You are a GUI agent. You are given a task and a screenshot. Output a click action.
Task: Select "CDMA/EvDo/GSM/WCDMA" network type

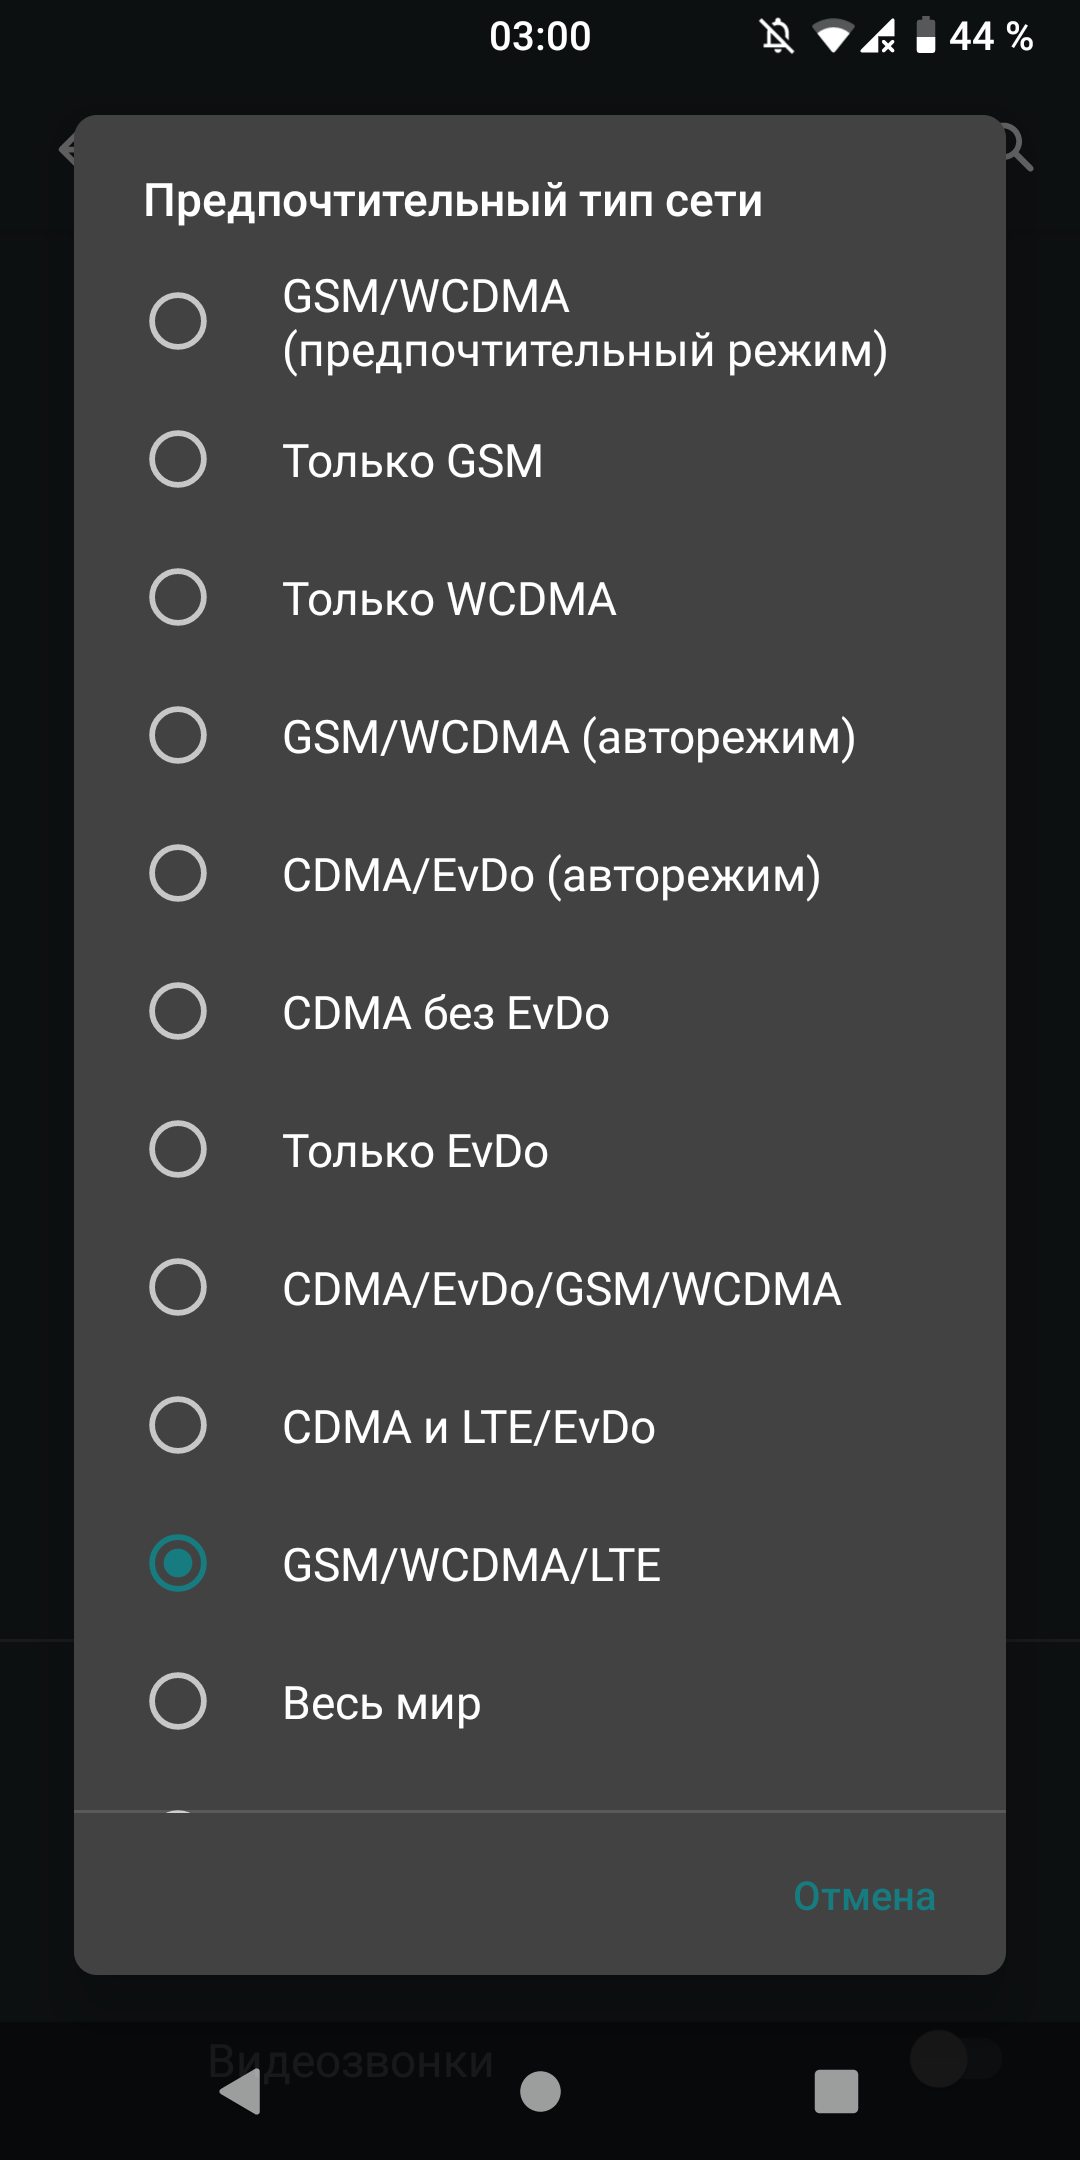coord(178,1288)
